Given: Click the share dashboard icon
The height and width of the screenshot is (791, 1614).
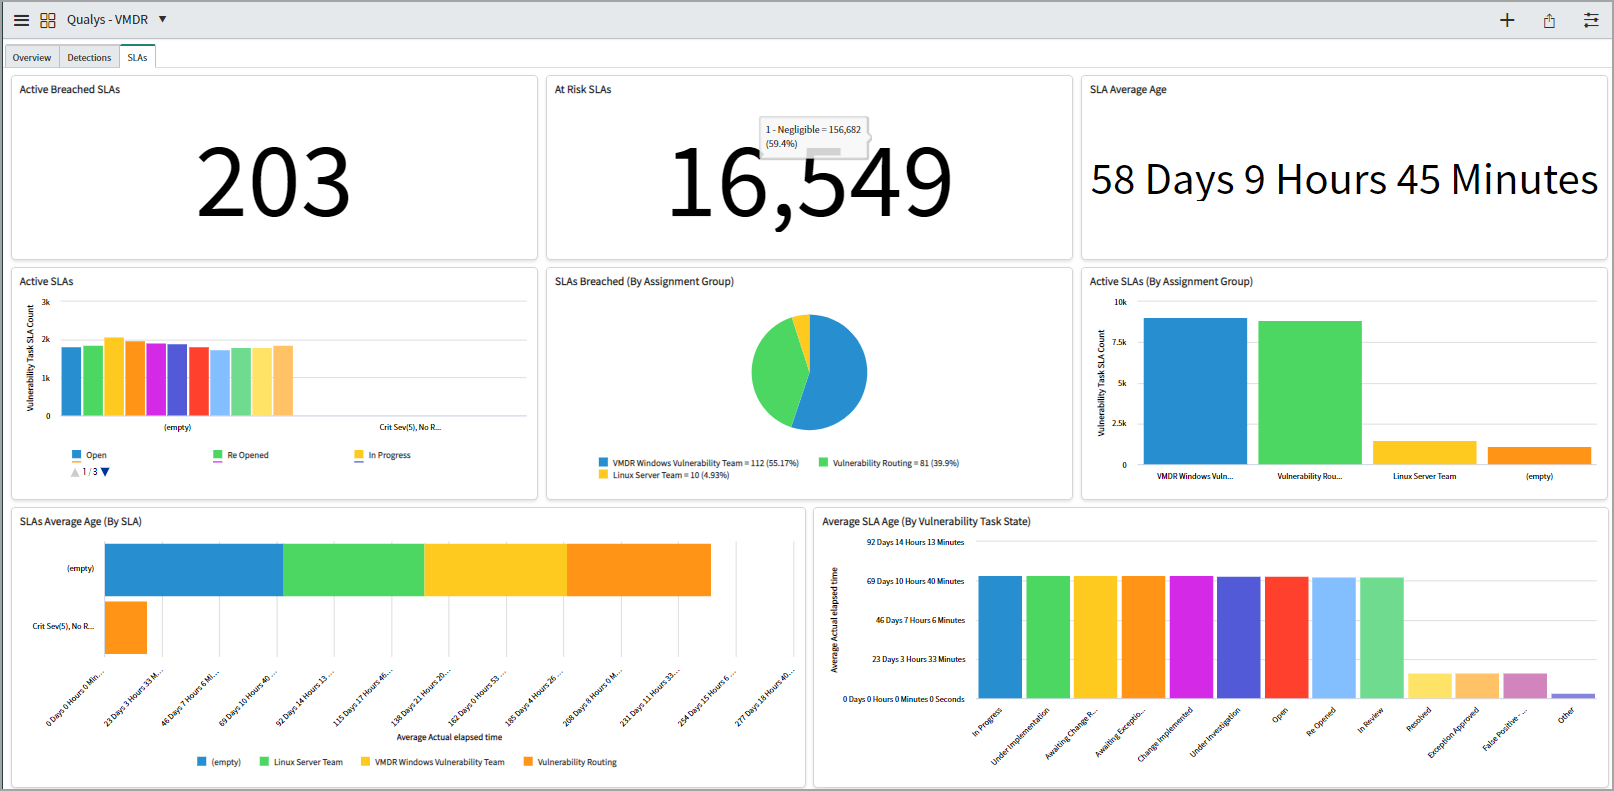Looking at the screenshot, I should tap(1548, 20).
